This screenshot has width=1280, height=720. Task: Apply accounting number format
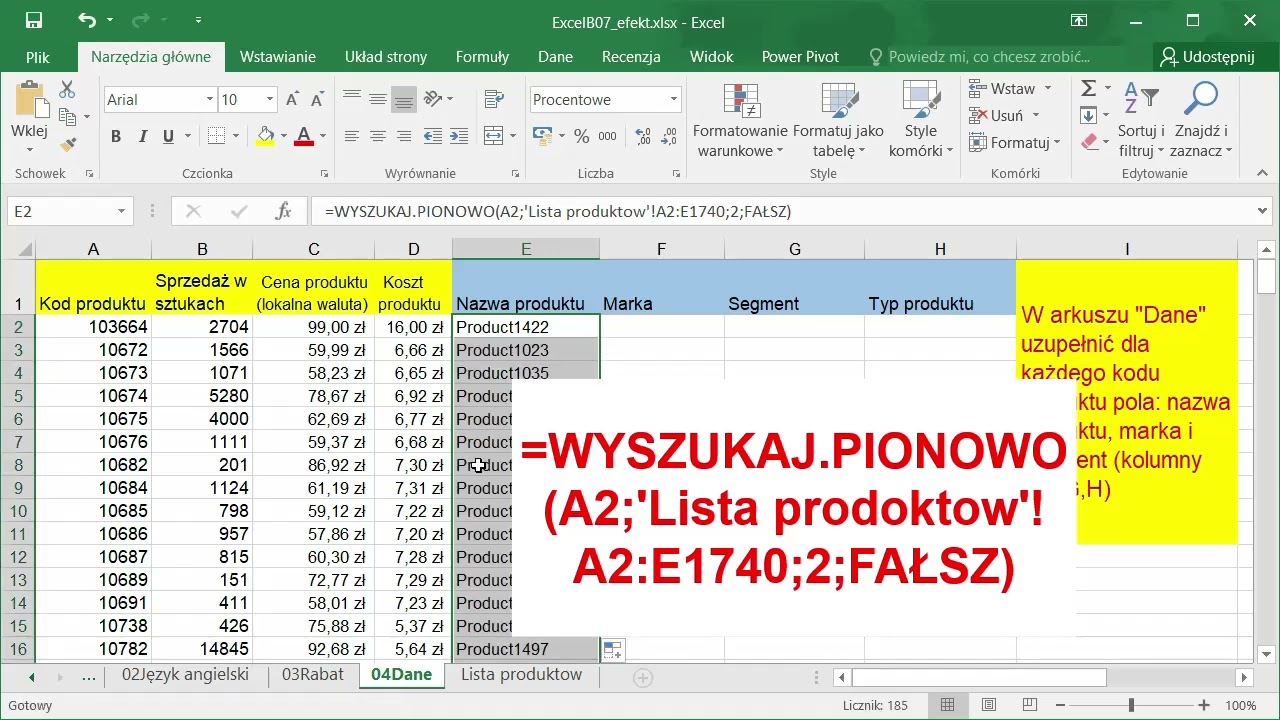tap(542, 136)
